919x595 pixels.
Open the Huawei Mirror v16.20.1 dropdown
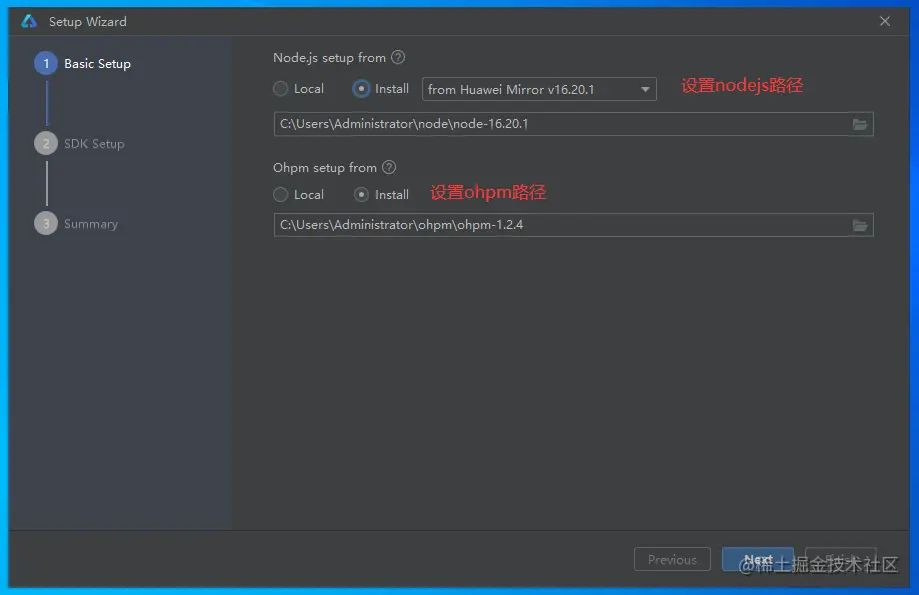tap(539, 89)
